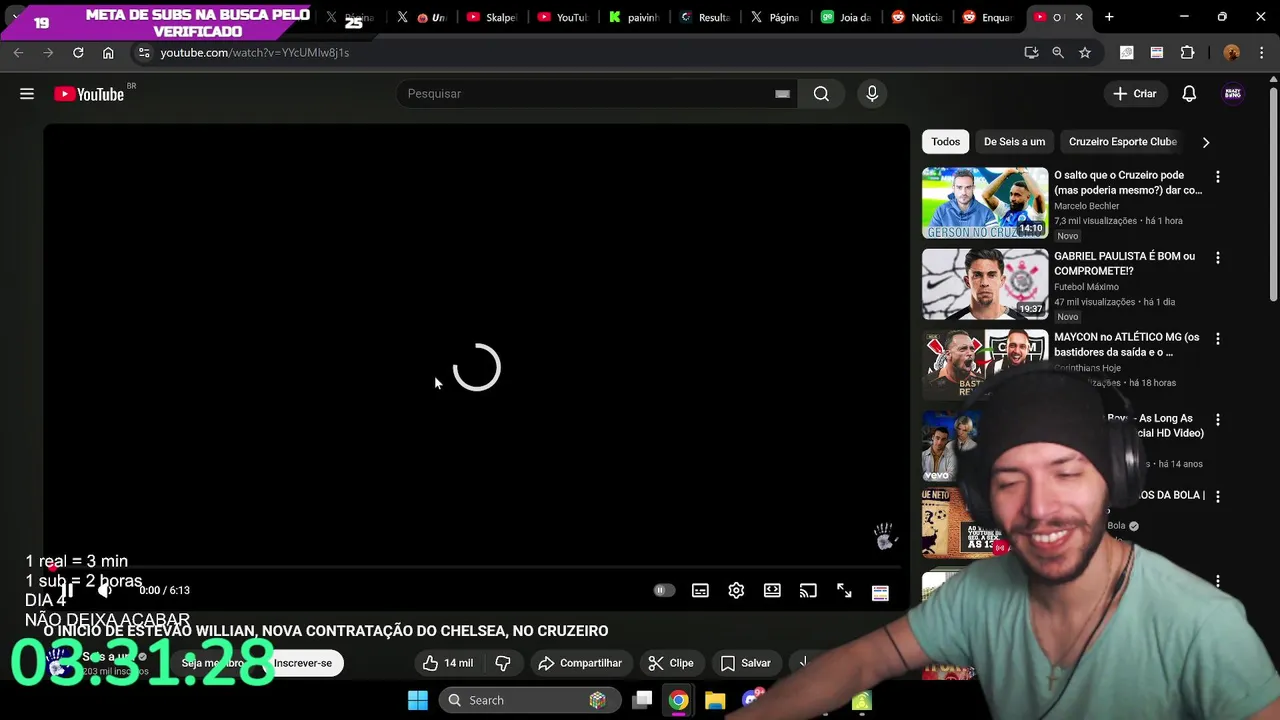Open Chrome home page button

108,53
